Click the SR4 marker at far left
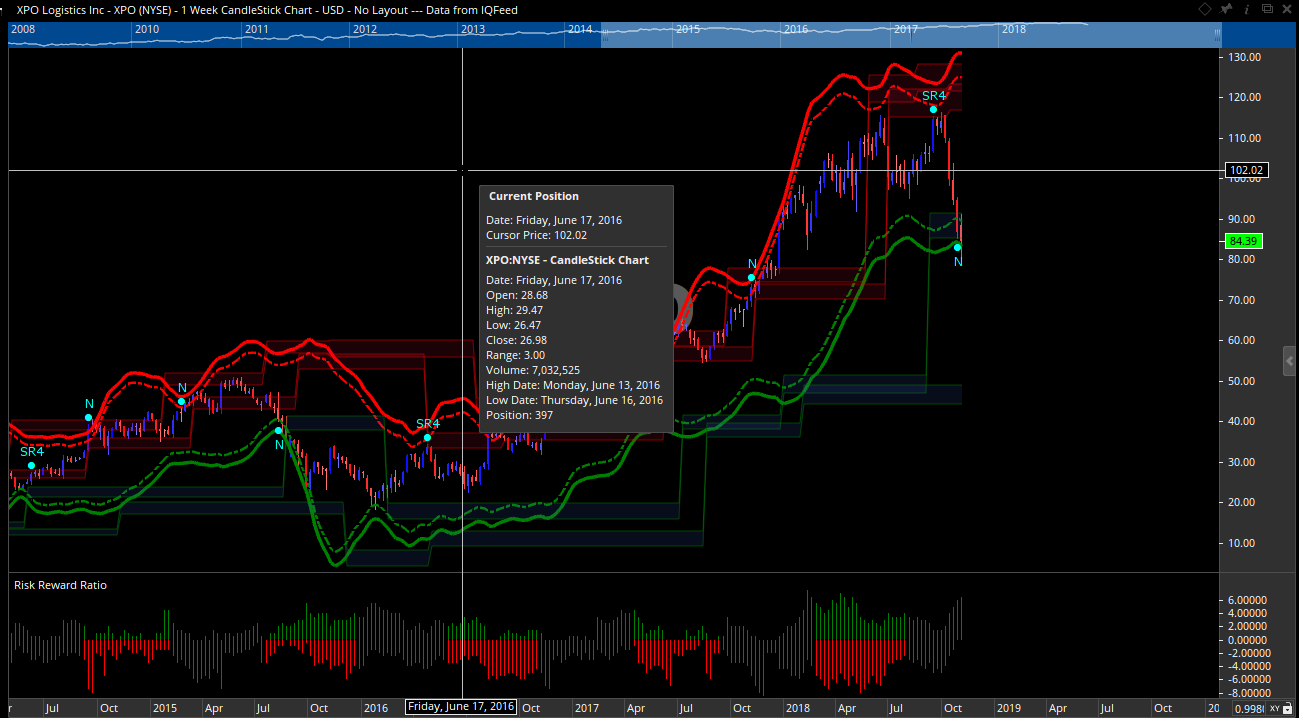 [x=33, y=452]
